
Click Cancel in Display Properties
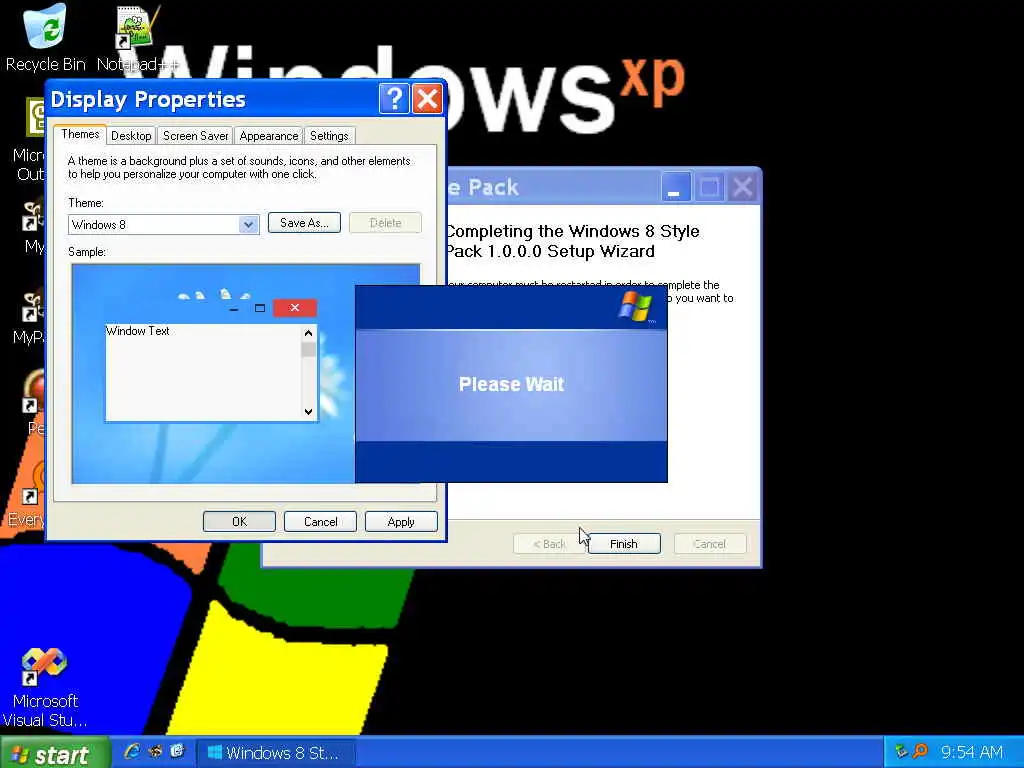click(x=321, y=522)
